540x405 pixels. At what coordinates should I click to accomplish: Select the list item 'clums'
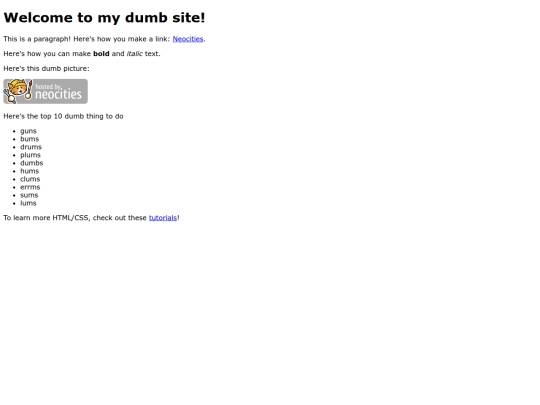point(30,179)
